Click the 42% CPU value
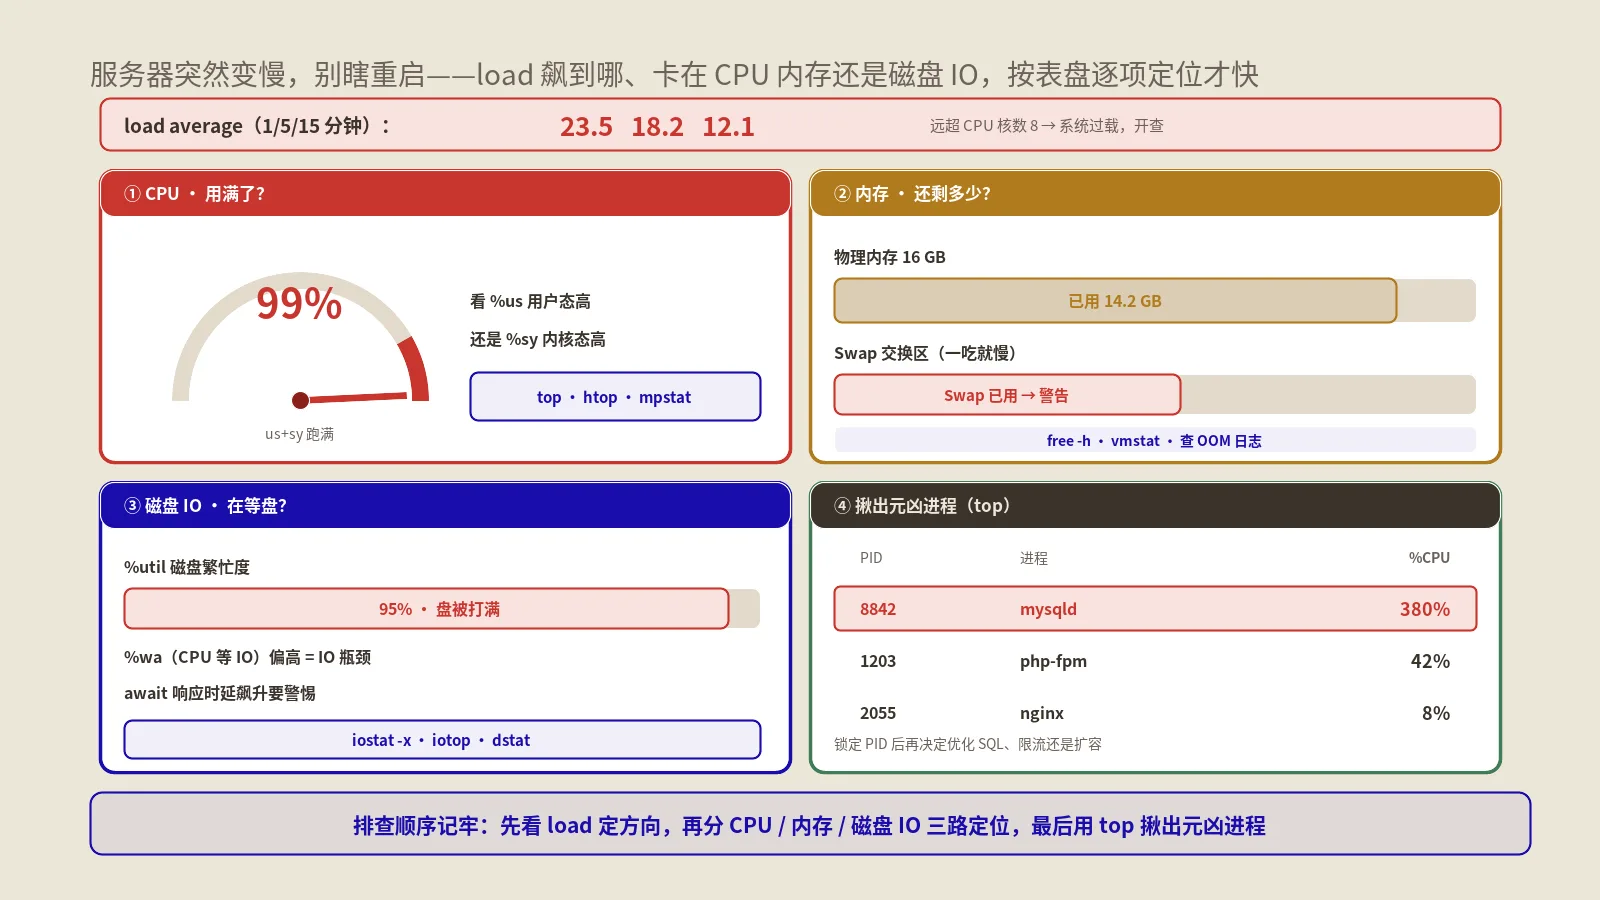Image resolution: width=1600 pixels, height=900 pixels. (1430, 661)
